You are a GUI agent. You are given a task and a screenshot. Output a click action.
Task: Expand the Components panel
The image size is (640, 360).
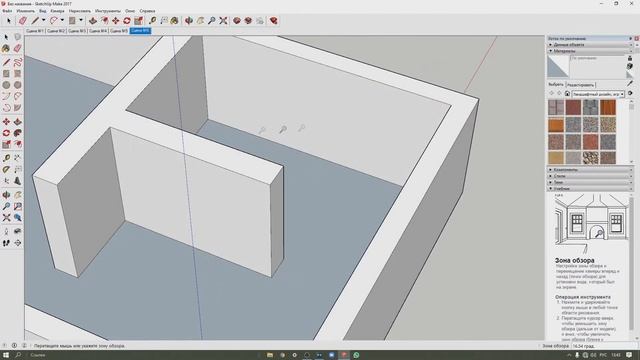point(589,169)
